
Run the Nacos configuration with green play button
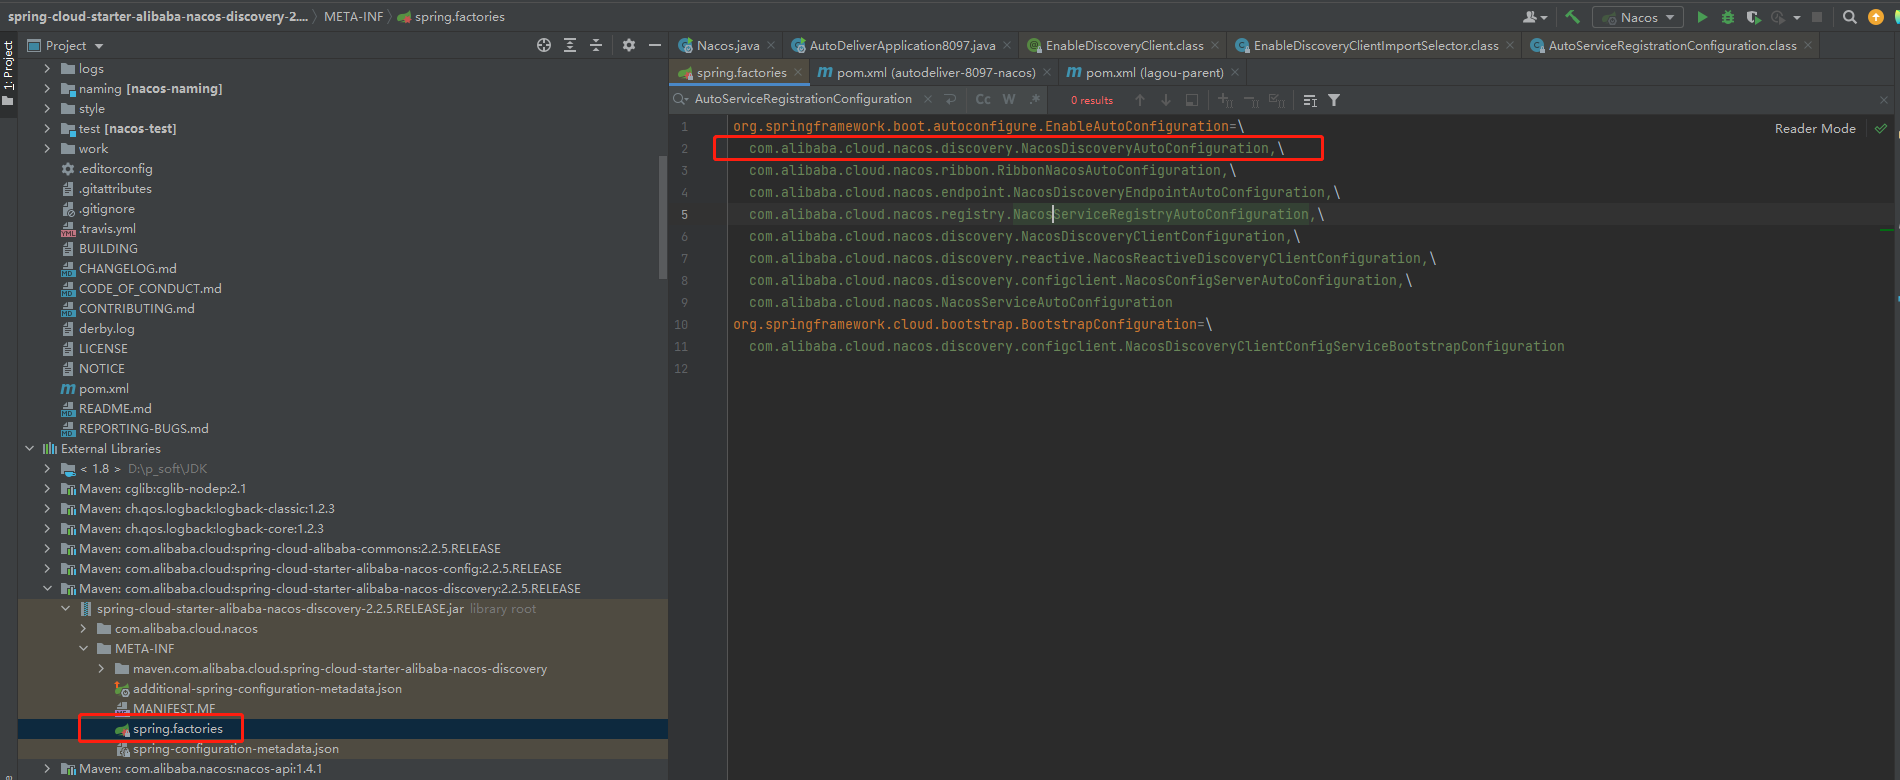click(1702, 17)
